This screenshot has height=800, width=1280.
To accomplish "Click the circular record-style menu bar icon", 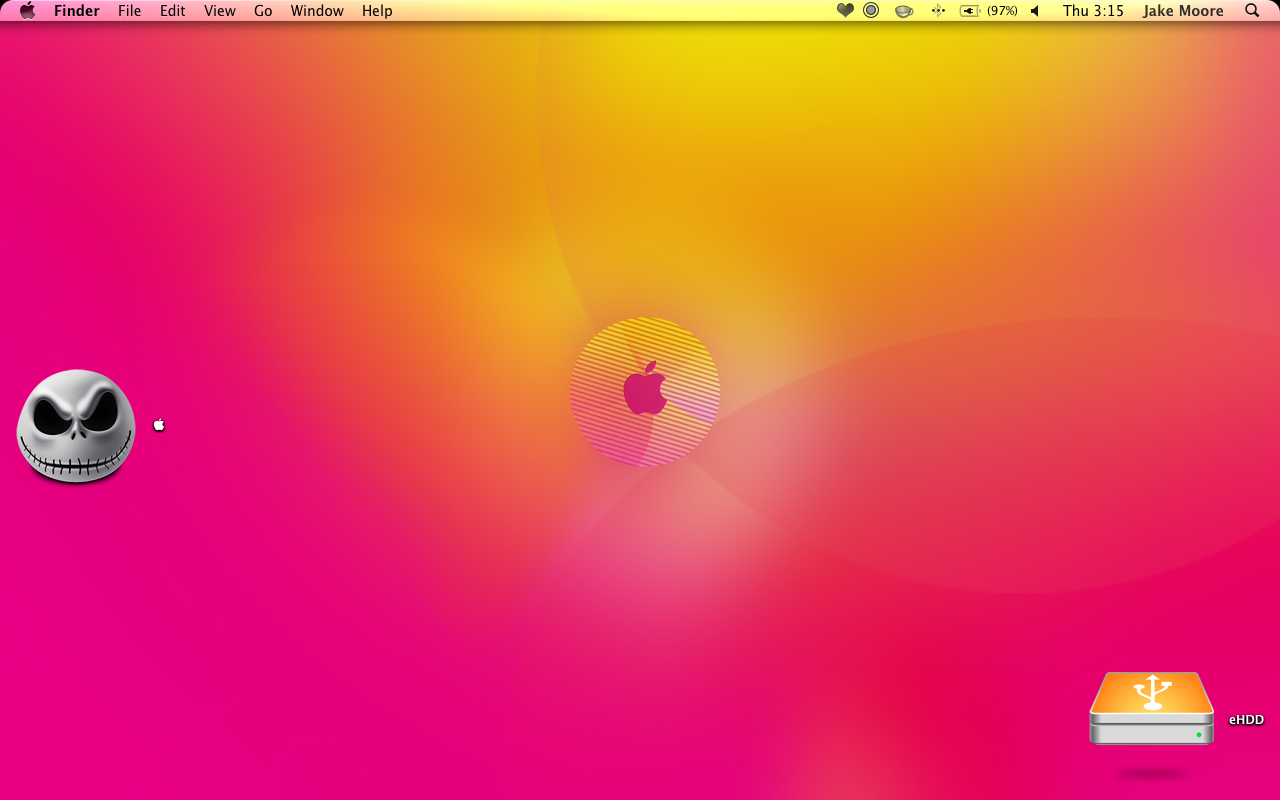I will (871, 11).
